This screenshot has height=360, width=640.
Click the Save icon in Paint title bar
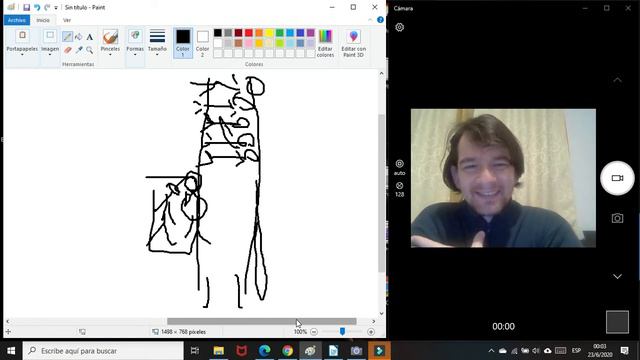[27, 7]
